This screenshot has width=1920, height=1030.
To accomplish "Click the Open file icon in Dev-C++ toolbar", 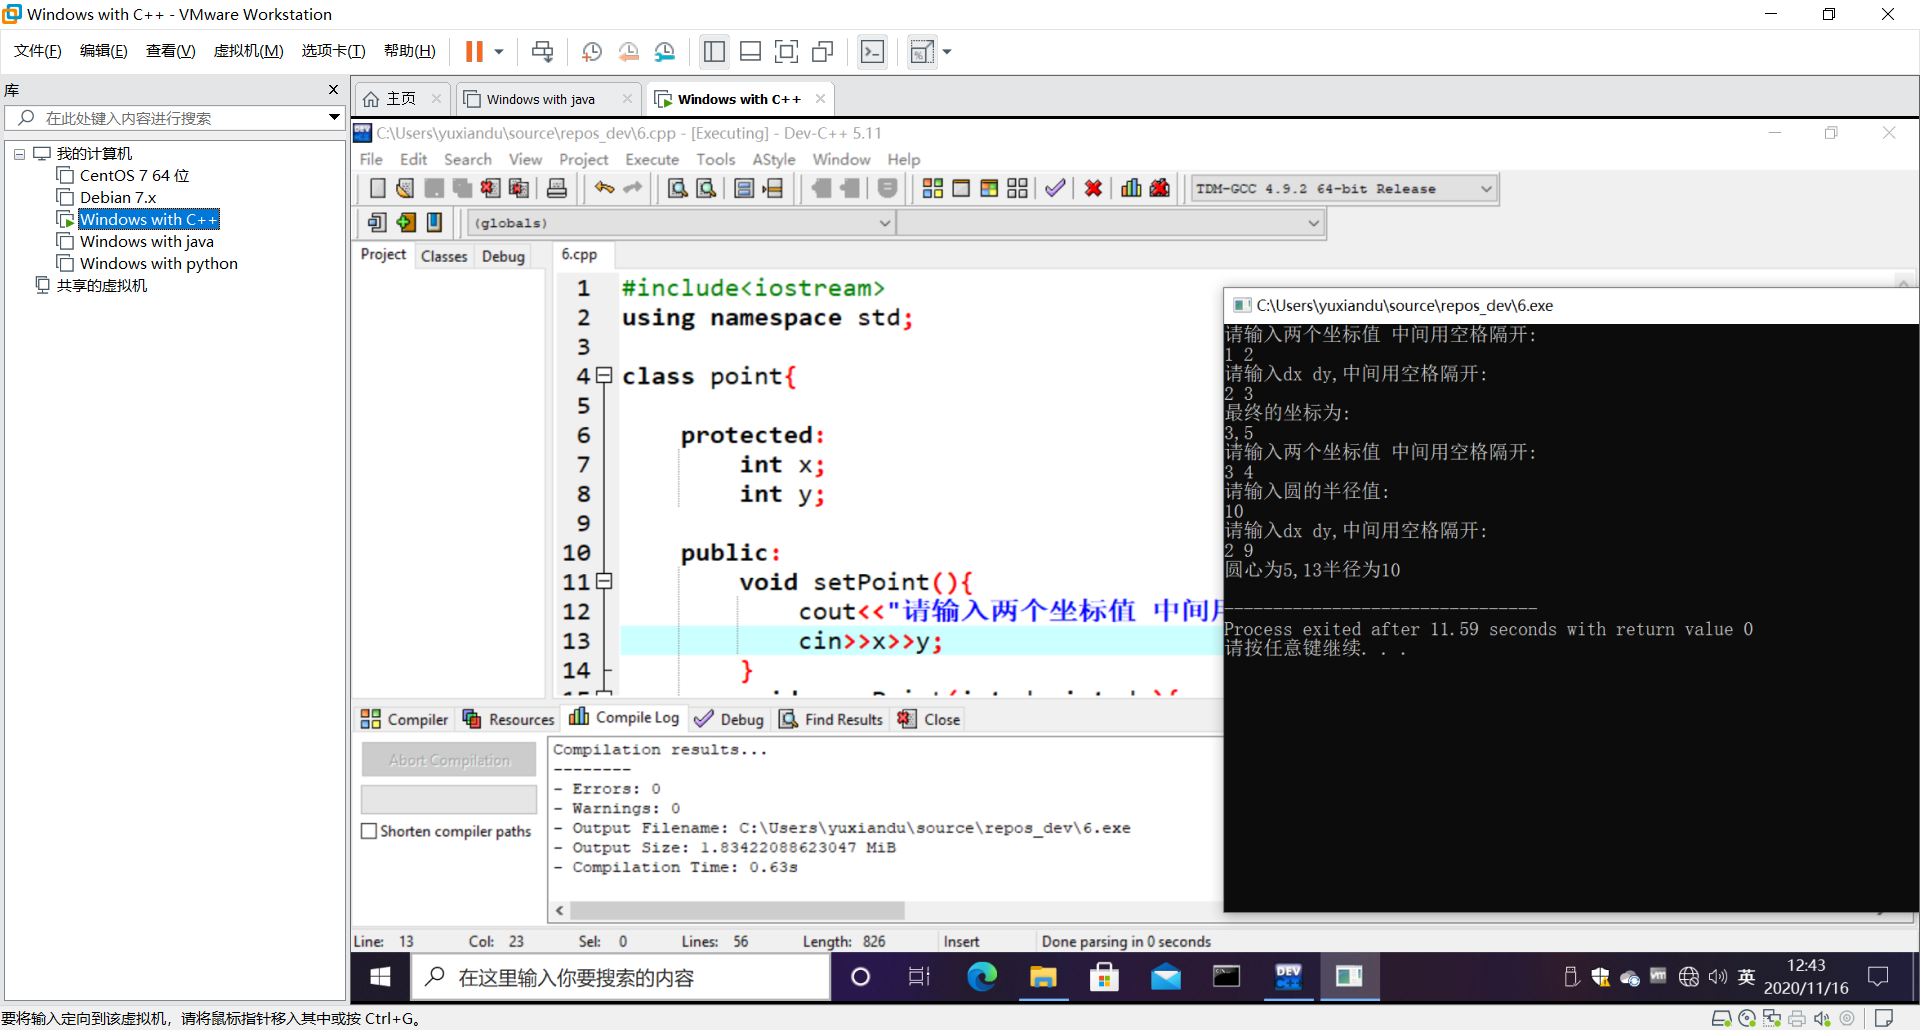I will tap(405, 188).
